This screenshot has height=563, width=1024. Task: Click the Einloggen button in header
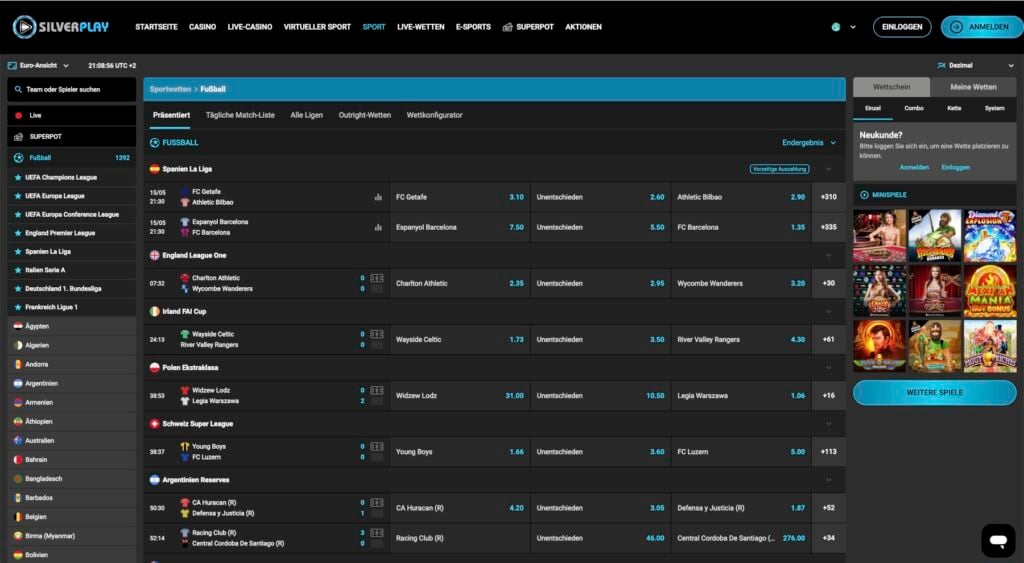[902, 27]
